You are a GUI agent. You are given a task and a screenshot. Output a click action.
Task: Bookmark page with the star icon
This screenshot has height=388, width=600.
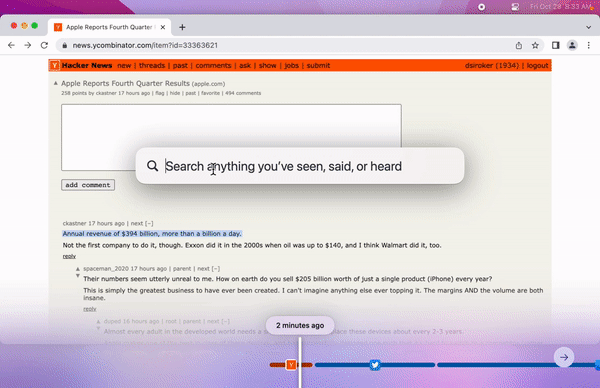[535, 45]
